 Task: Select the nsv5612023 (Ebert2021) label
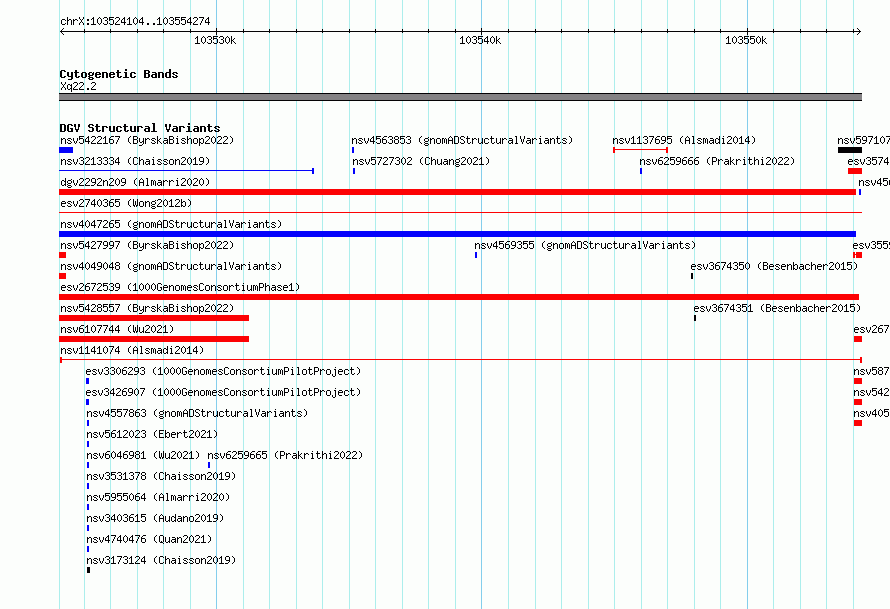(x=152, y=434)
